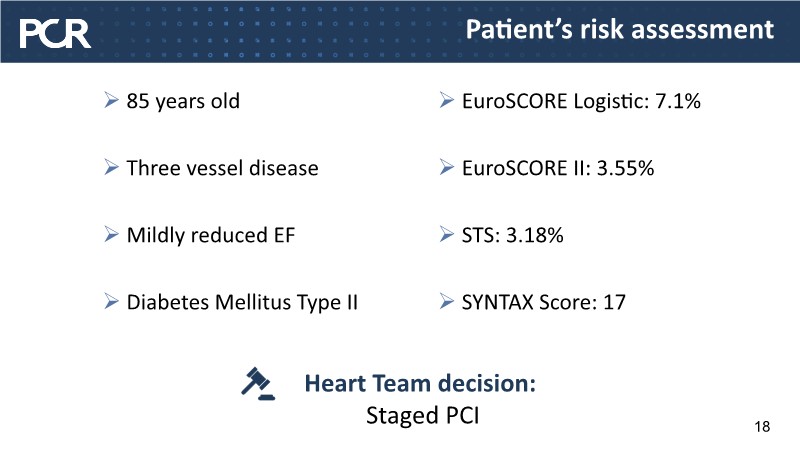Click the "Heart Team decision:" heading
This screenshot has height=450, width=800.
pos(420,383)
